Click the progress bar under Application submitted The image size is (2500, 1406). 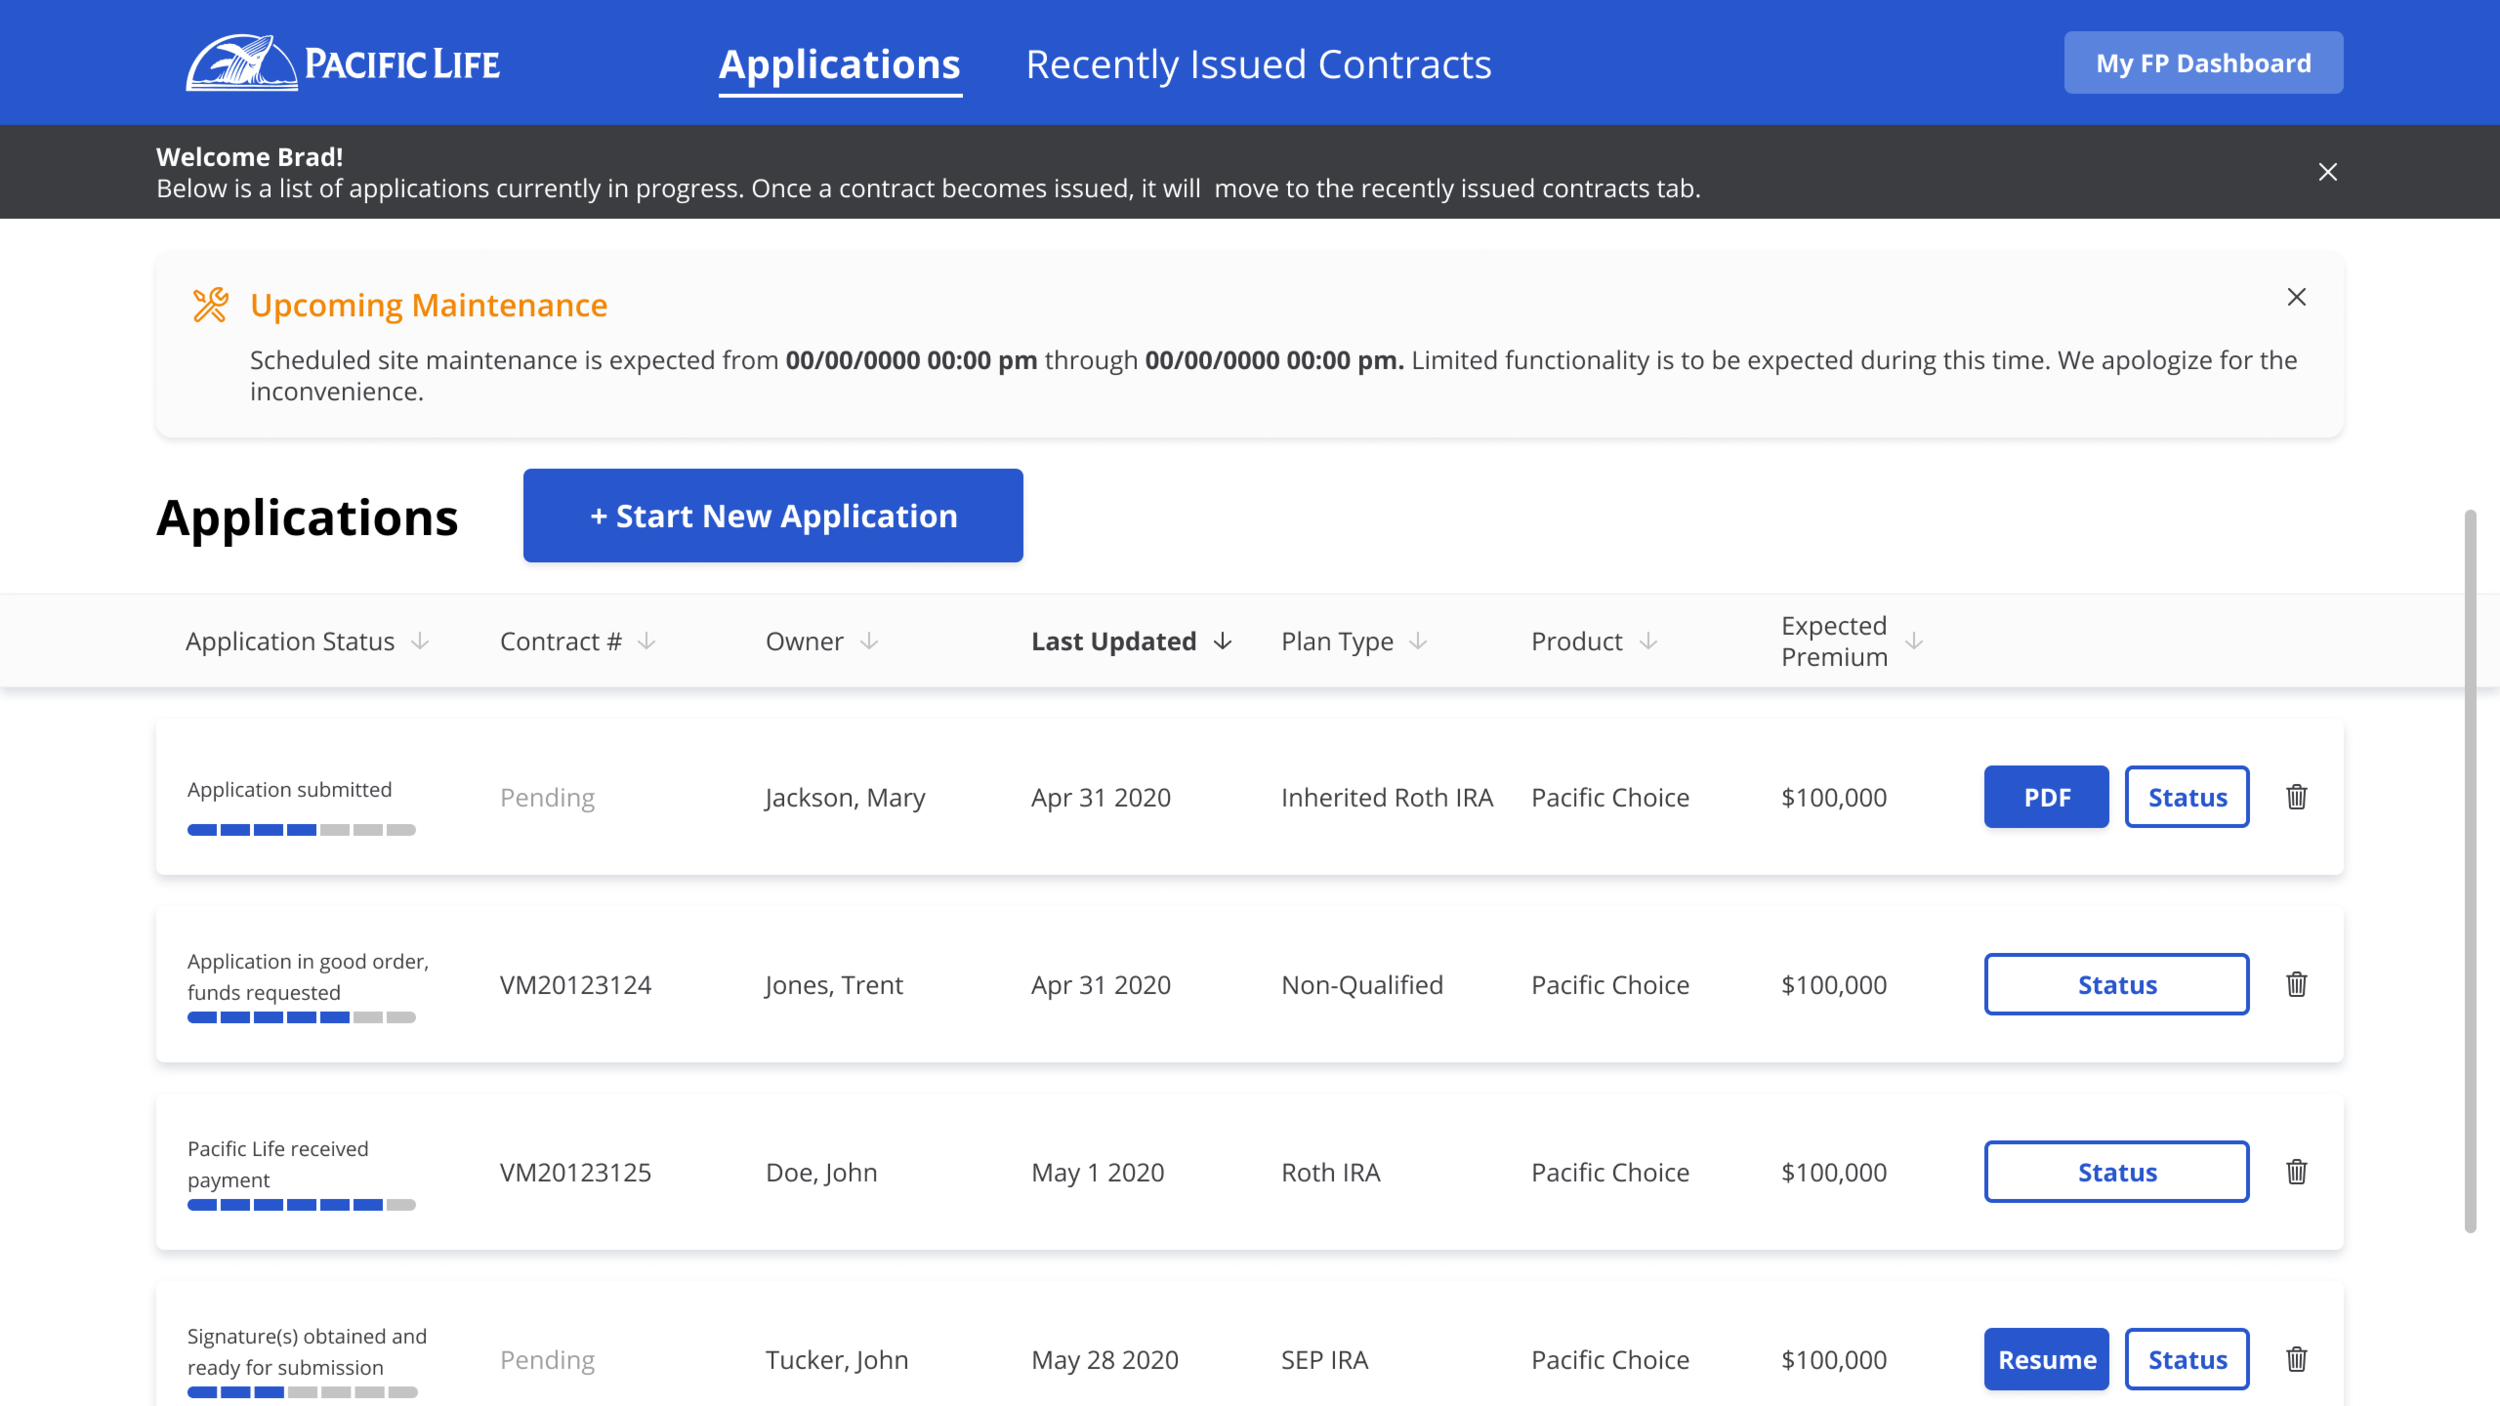(301, 830)
